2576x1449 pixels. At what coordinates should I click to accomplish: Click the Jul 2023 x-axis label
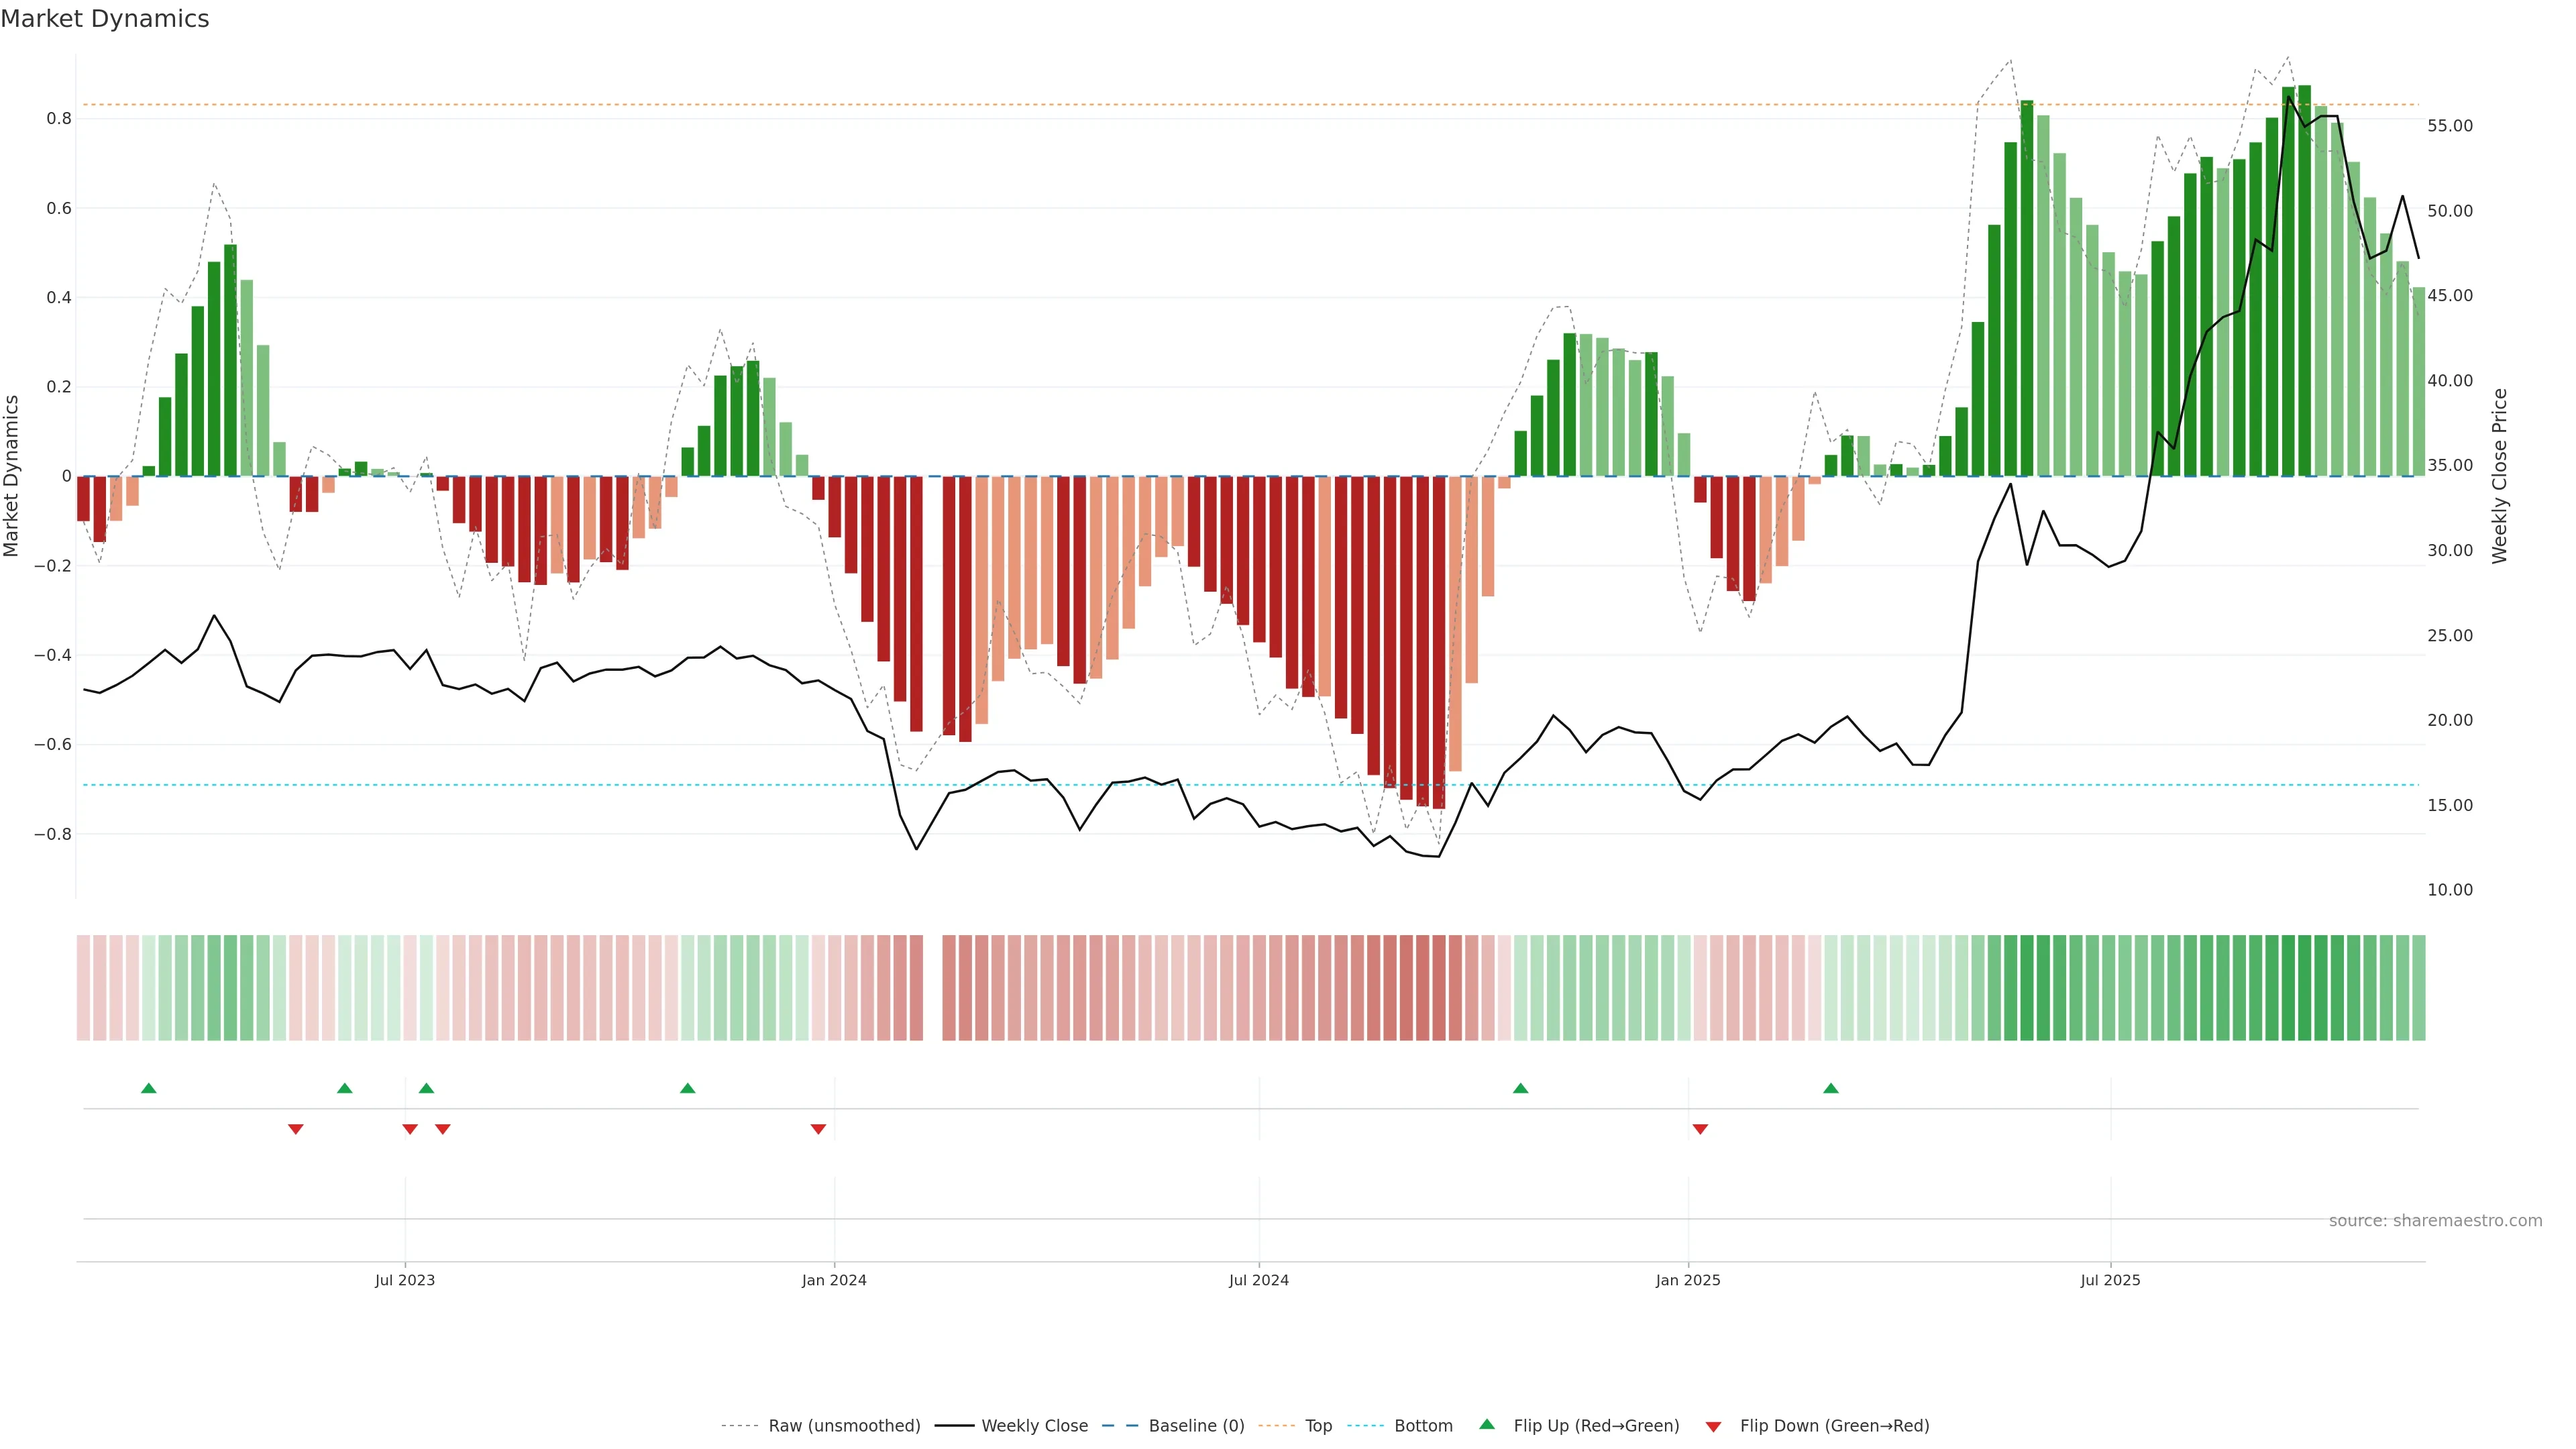pyautogui.click(x=405, y=1280)
